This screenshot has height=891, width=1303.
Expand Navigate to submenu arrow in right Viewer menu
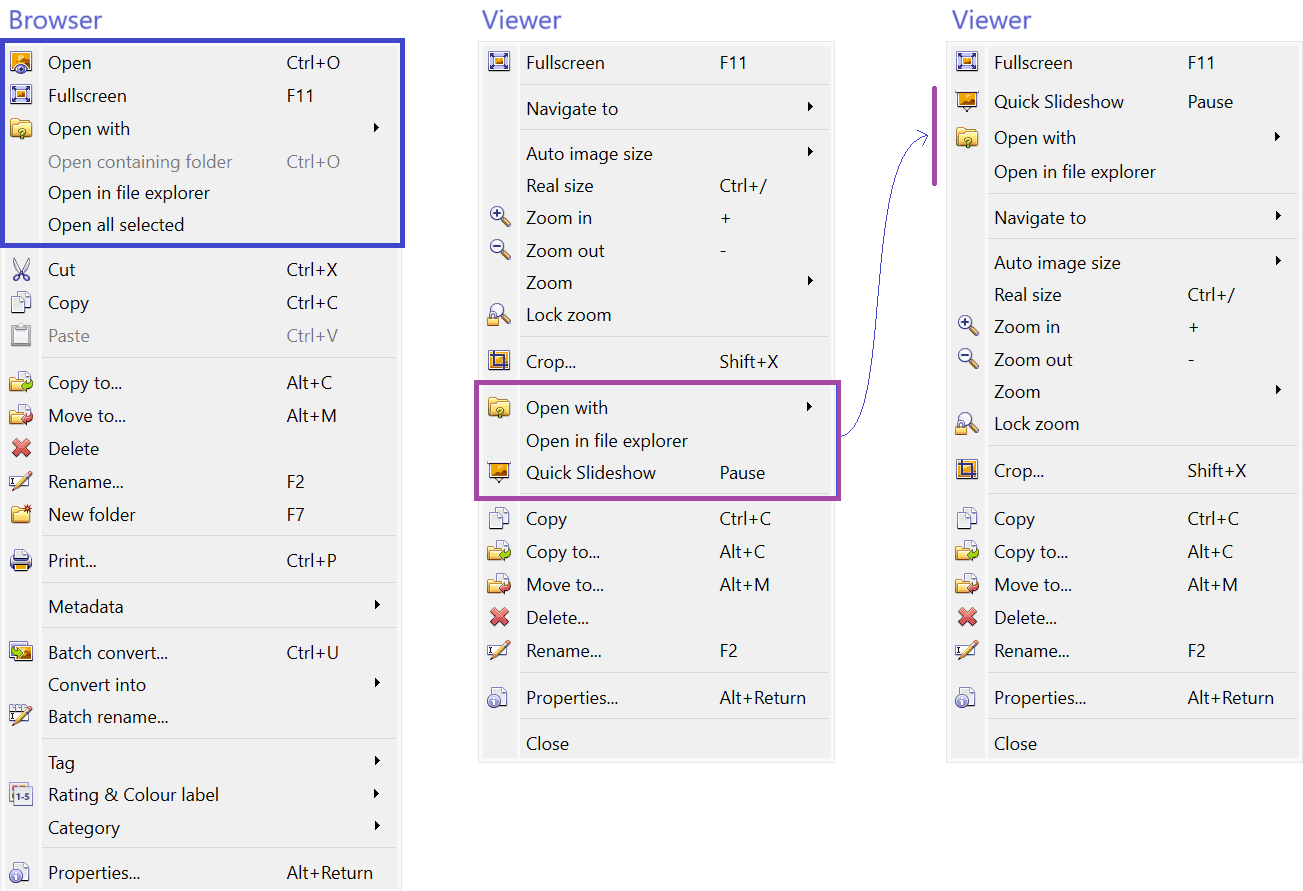tap(1278, 217)
